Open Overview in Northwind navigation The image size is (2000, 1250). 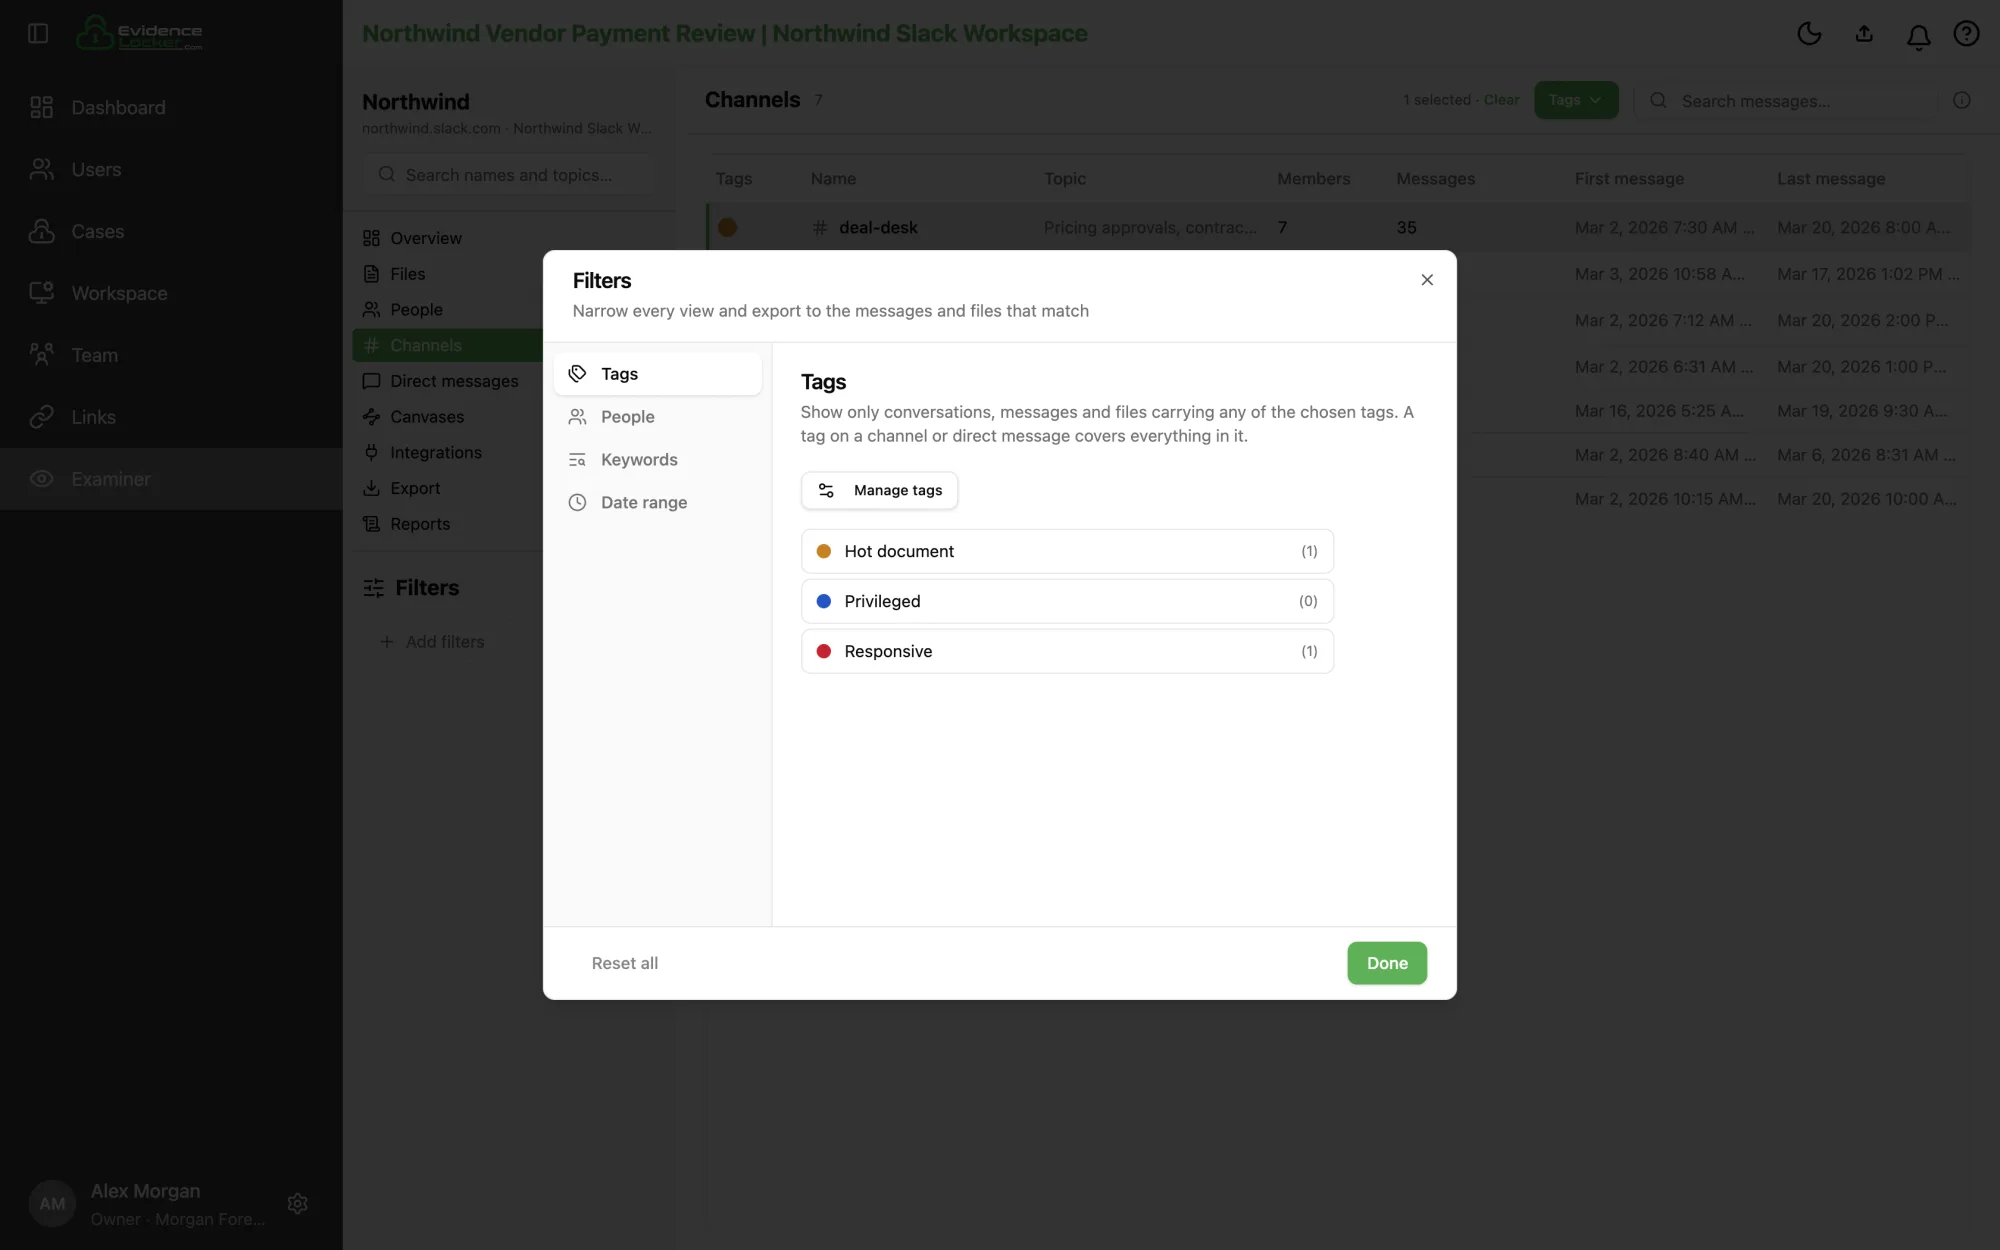coord(448,238)
